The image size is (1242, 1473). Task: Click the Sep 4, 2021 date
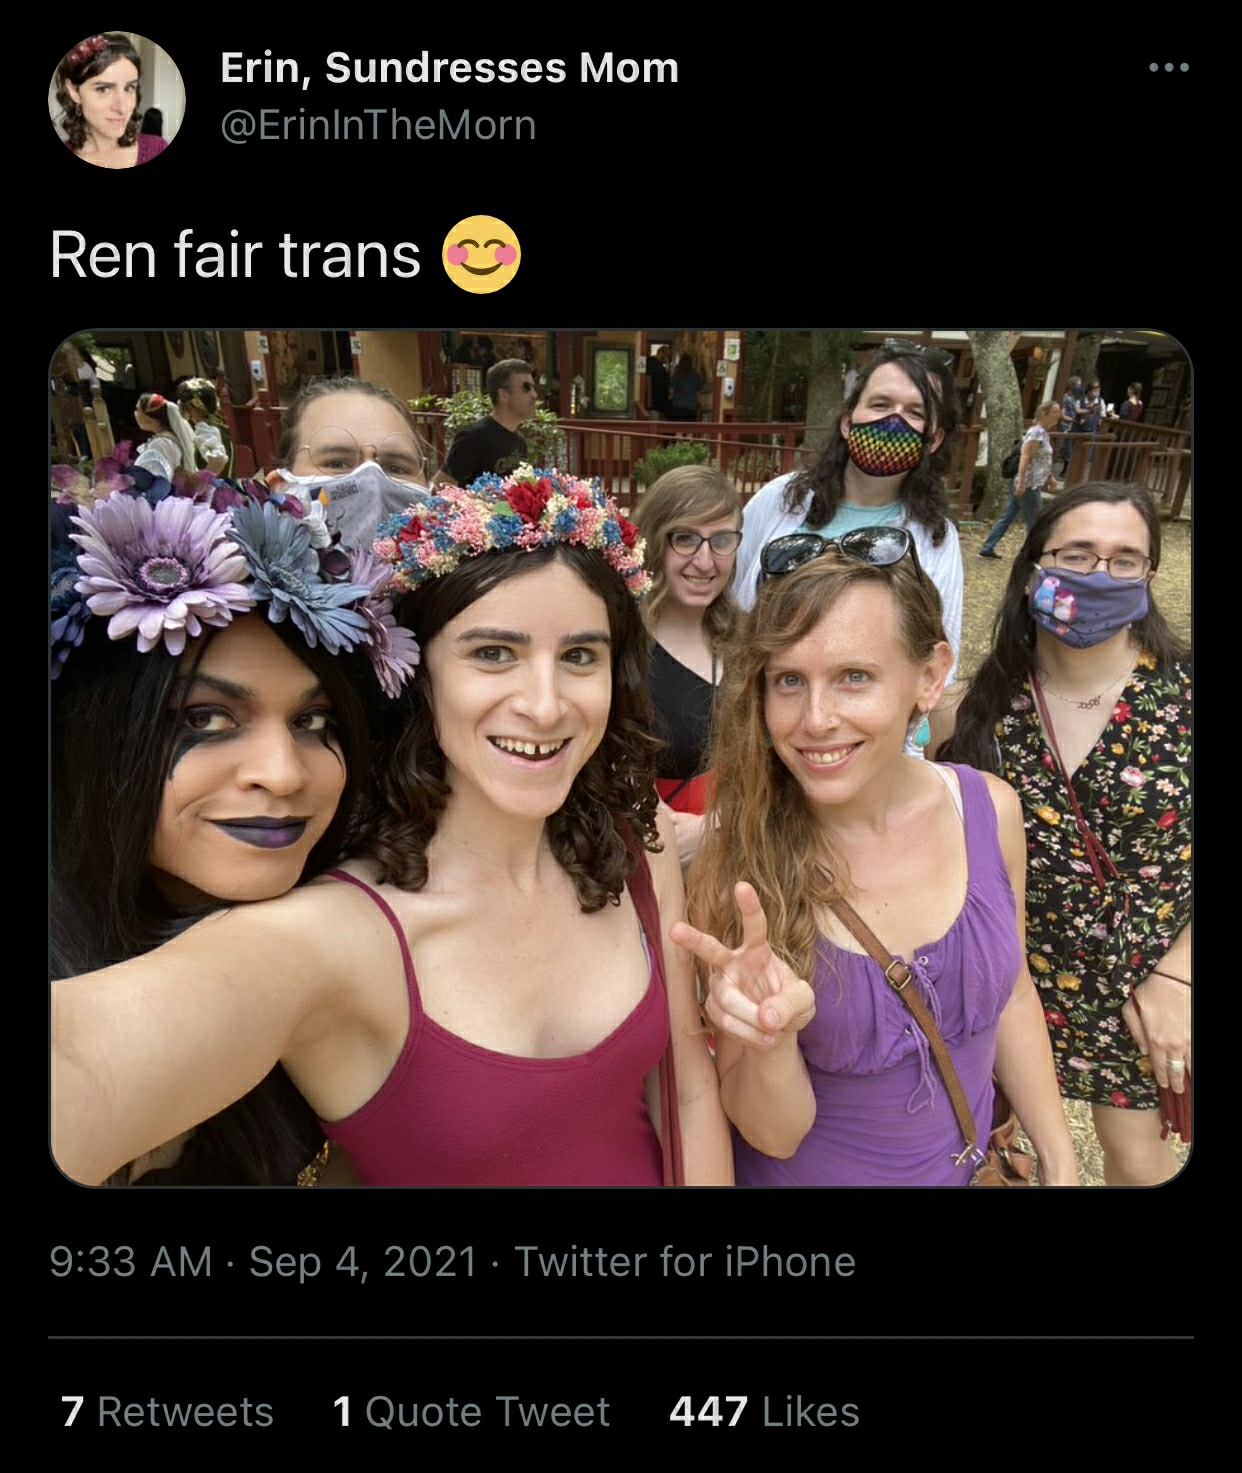(x=363, y=1262)
